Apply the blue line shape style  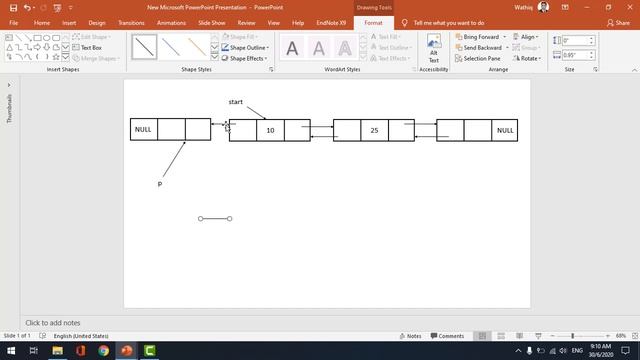point(171,47)
